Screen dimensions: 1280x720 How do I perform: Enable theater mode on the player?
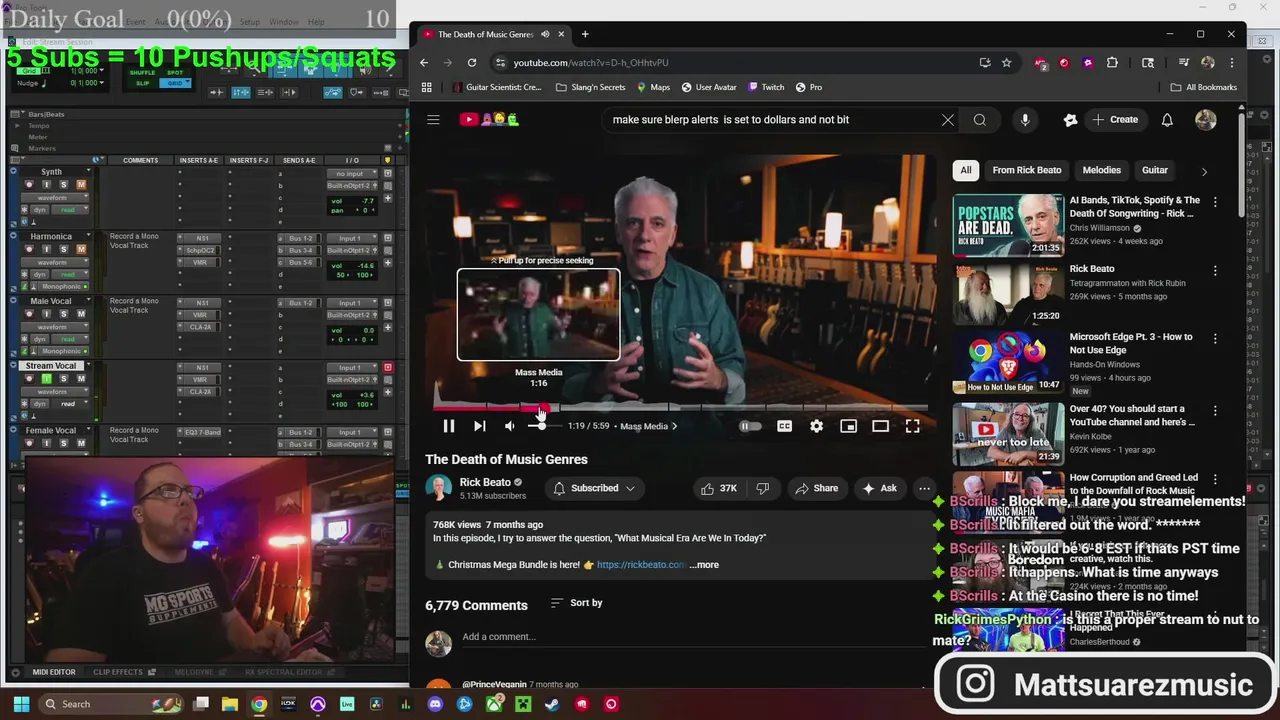880,426
